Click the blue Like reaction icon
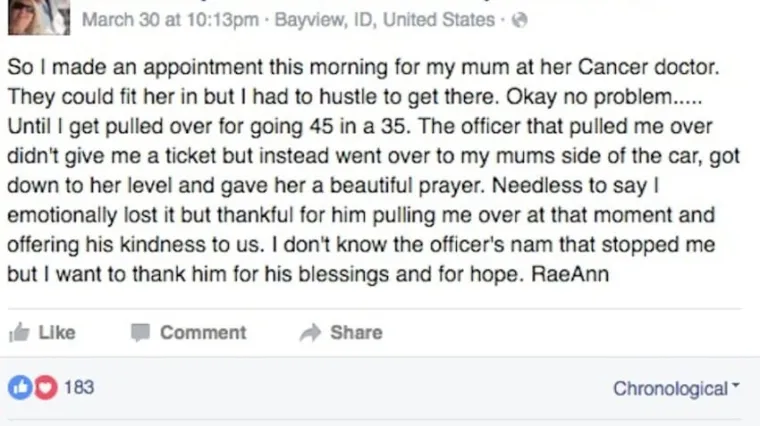760x426 pixels. pyautogui.click(x=18, y=387)
